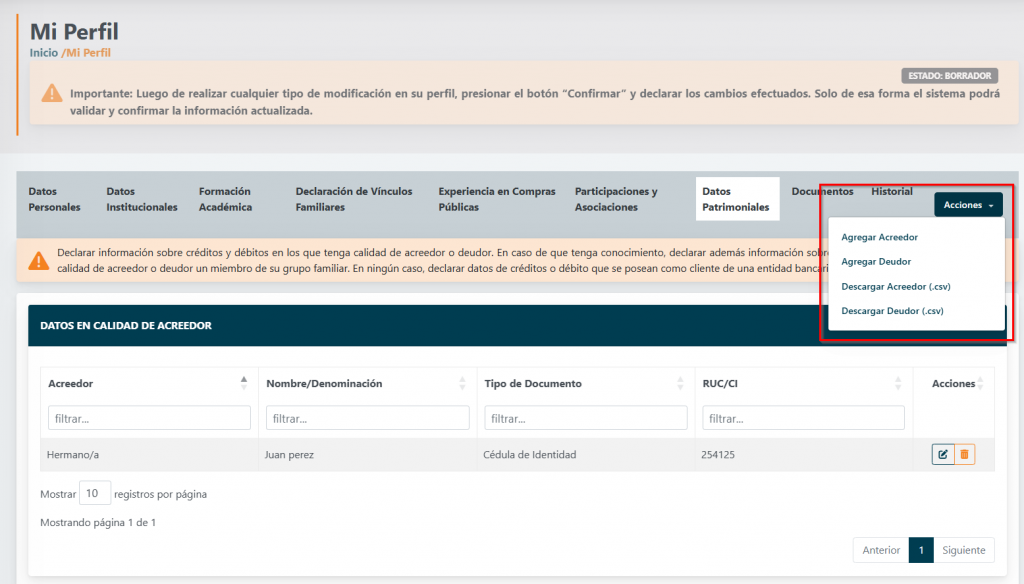Screen dimensions: 1024x584
Task: Go to Siguiente page
Action: click(x=963, y=550)
